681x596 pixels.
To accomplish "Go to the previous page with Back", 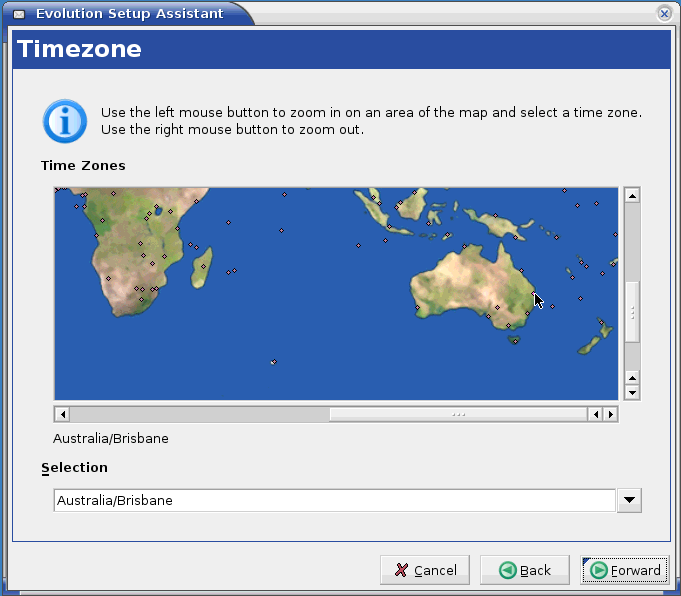I will (x=525, y=570).
